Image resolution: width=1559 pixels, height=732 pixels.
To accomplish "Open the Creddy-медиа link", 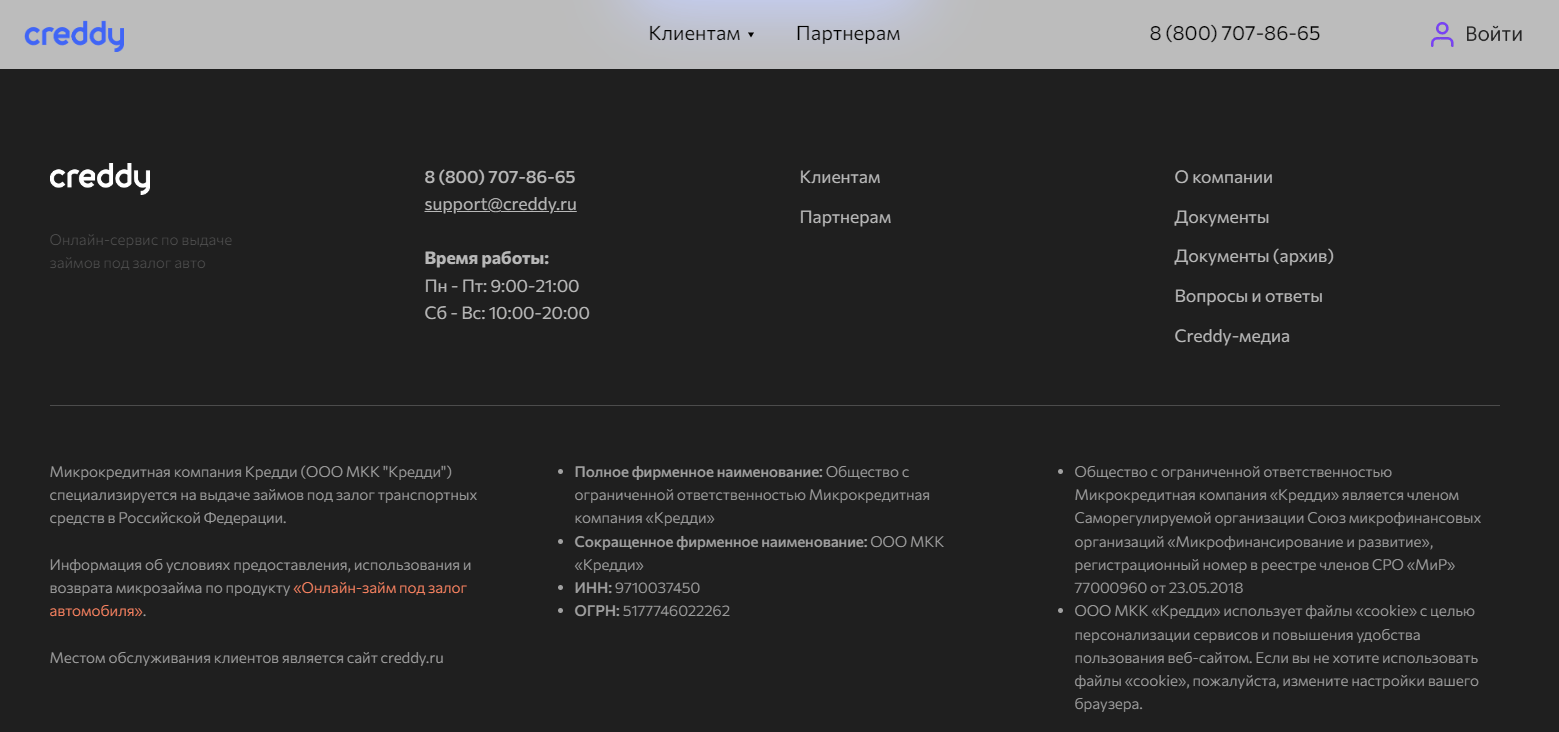I will click(x=1232, y=336).
